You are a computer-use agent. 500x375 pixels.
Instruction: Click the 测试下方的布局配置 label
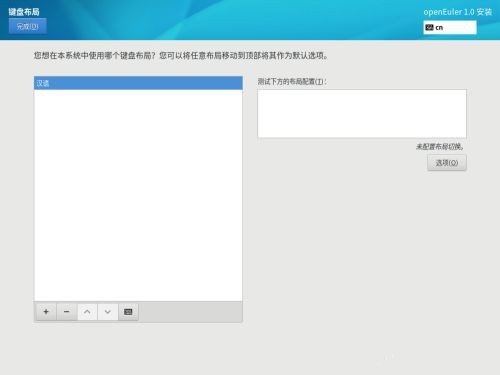pyautogui.click(x=292, y=81)
